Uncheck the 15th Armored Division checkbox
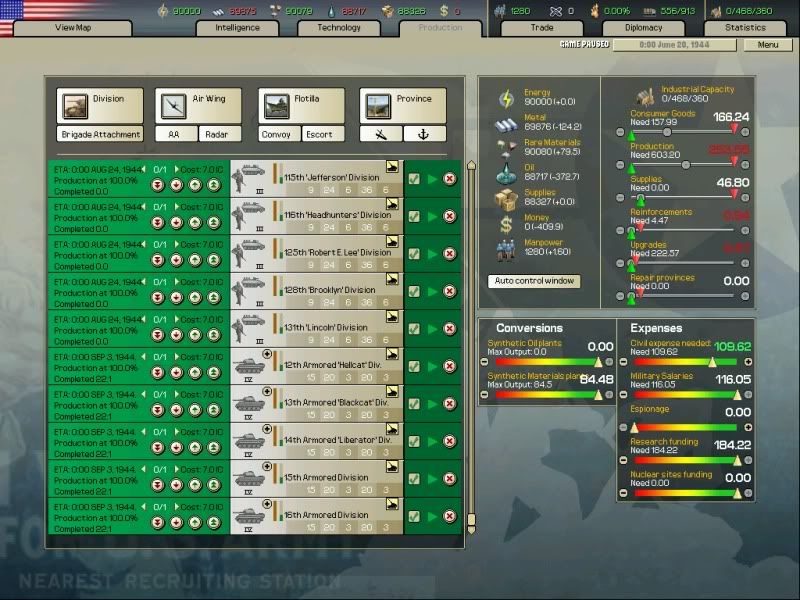Screen dimensions: 800x600 tap(414, 480)
